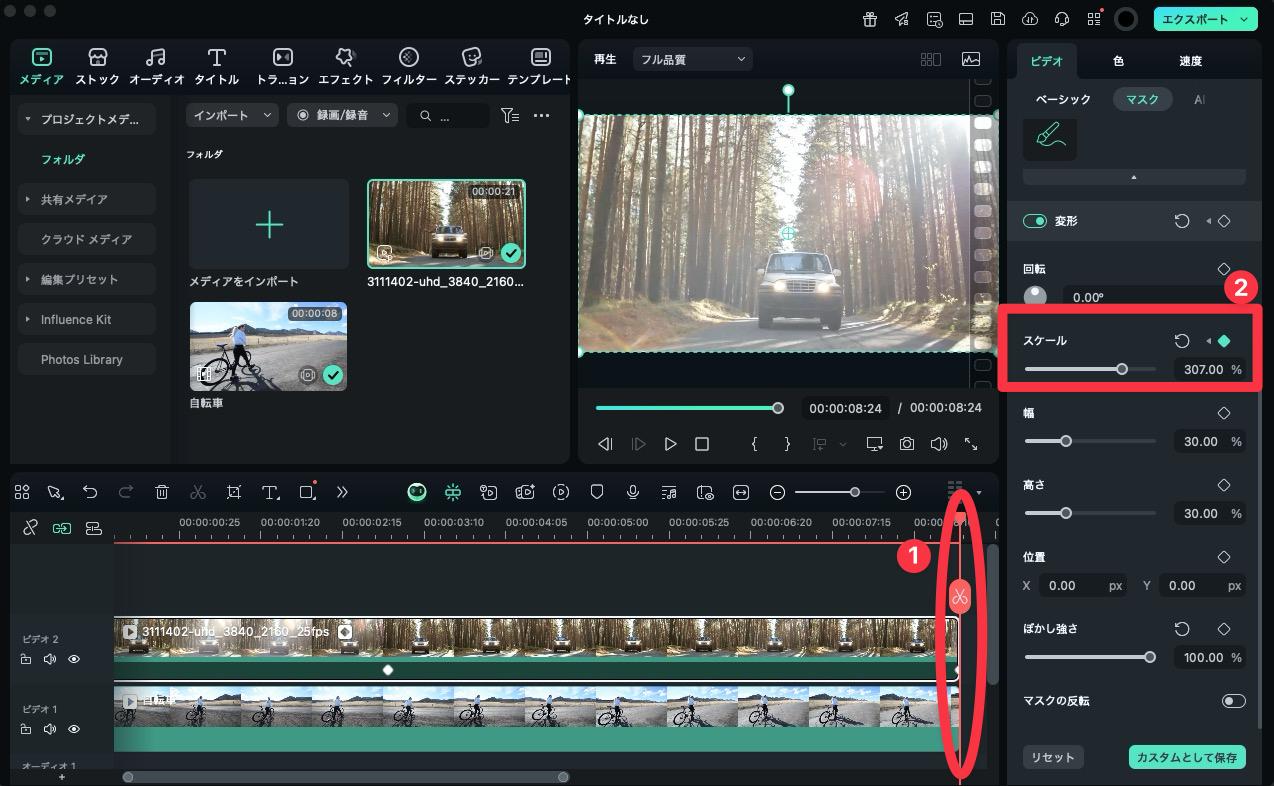Open the Audio library tab
This screenshot has width=1274, height=786.
[x=156, y=66]
